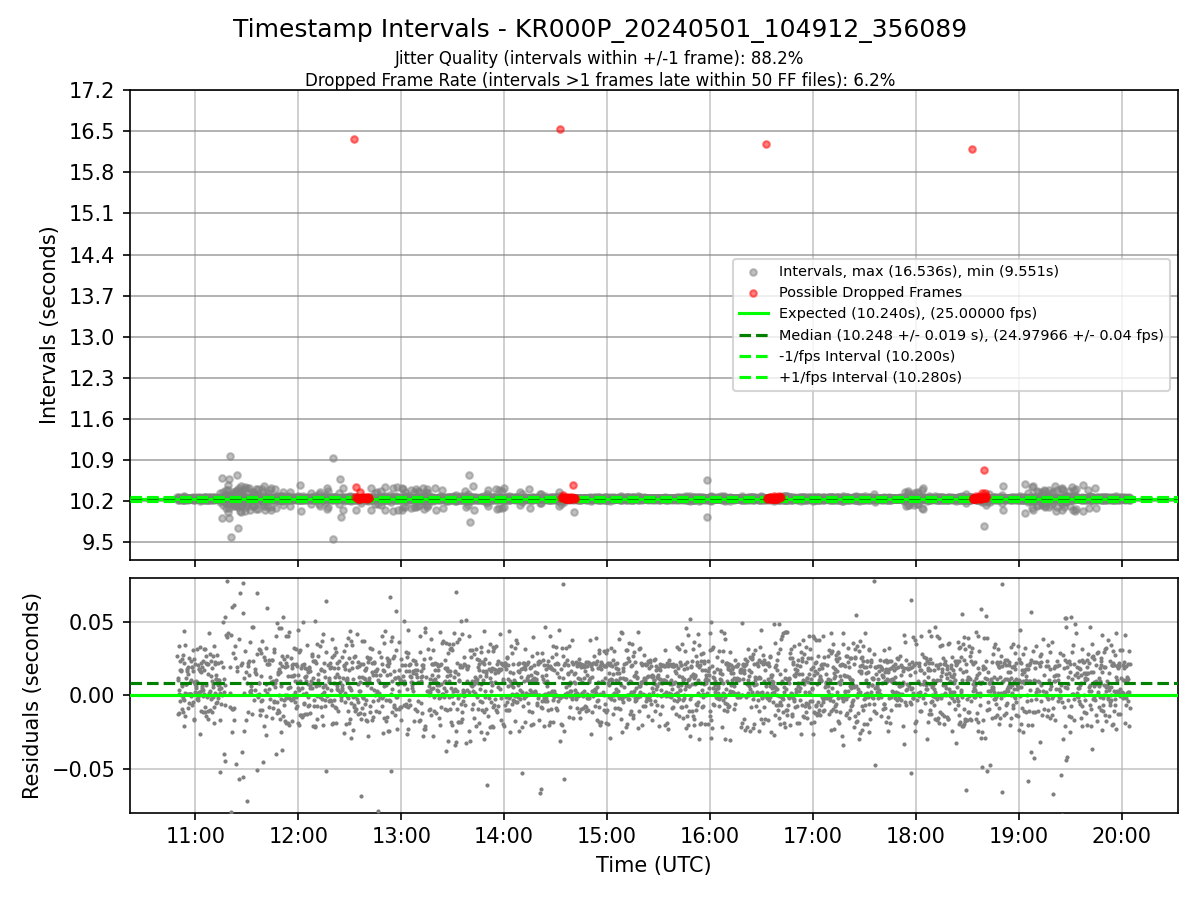The height and width of the screenshot is (900, 1200).
Task: Click the gray dot marker in the legend
Action: [753, 272]
